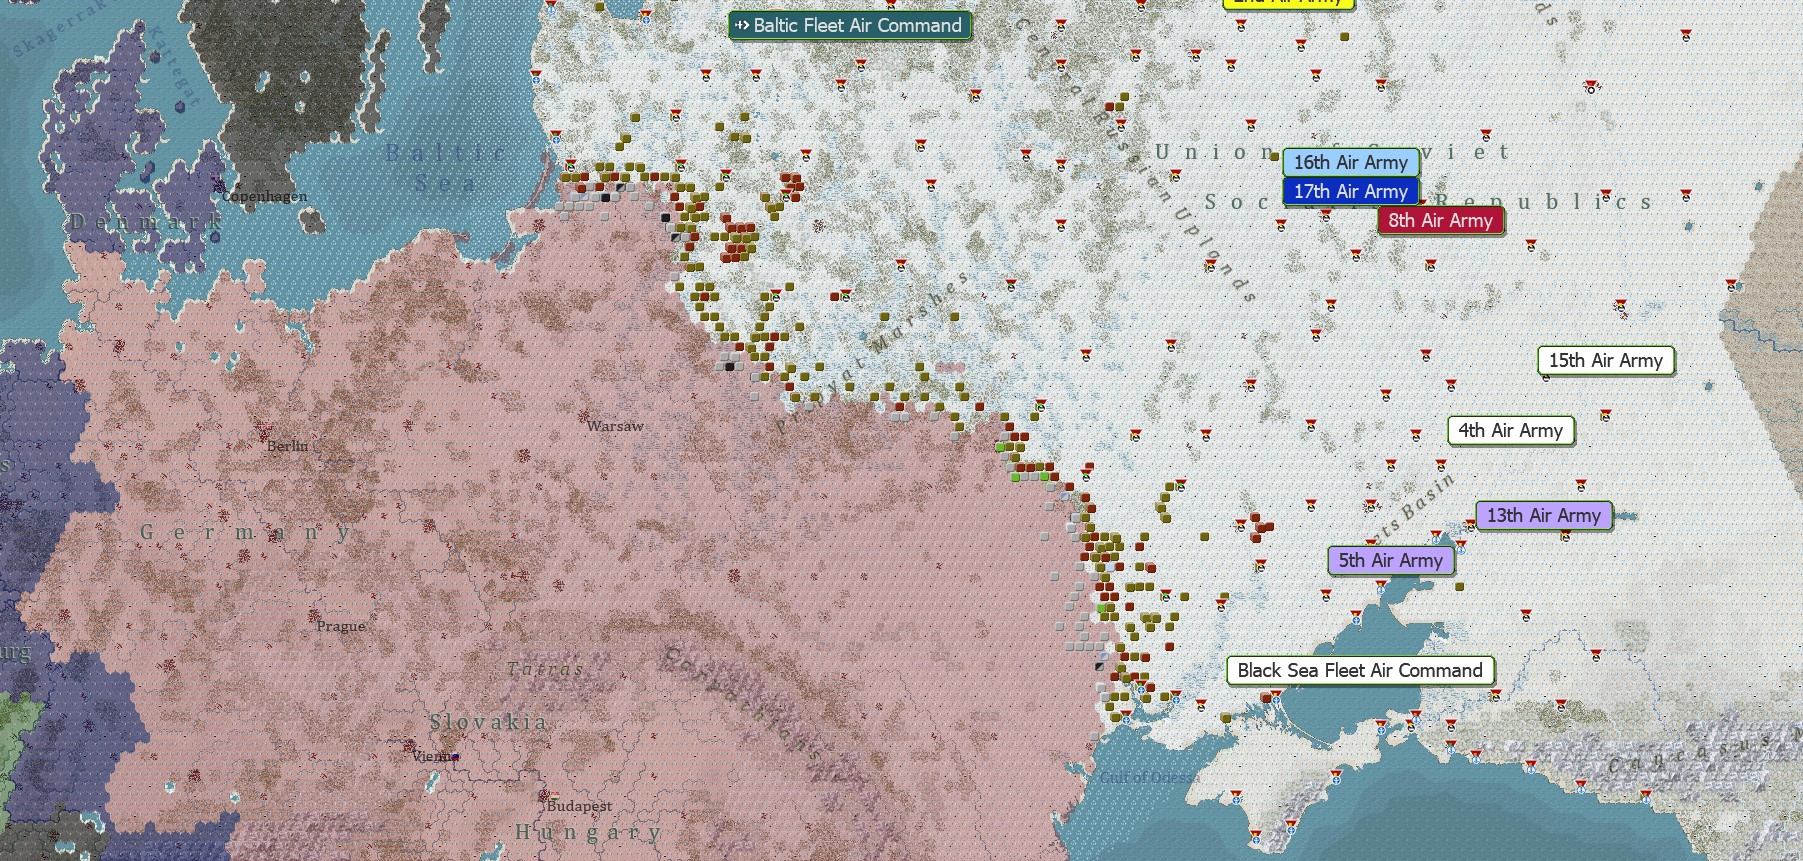
Task: Click the Tatras mountain label
Action: (x=545, y=668)
